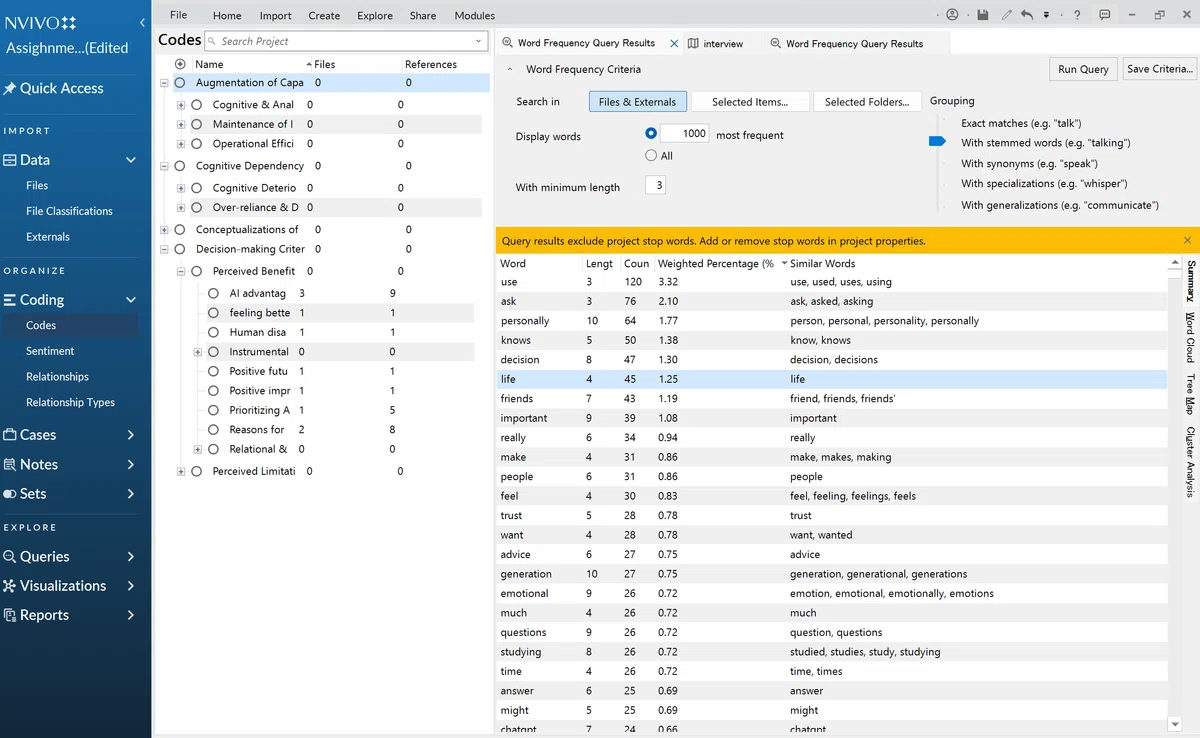Collapse the Perceived Benefit node
The height and width of the screenshot is (738, 1200).
181,271
